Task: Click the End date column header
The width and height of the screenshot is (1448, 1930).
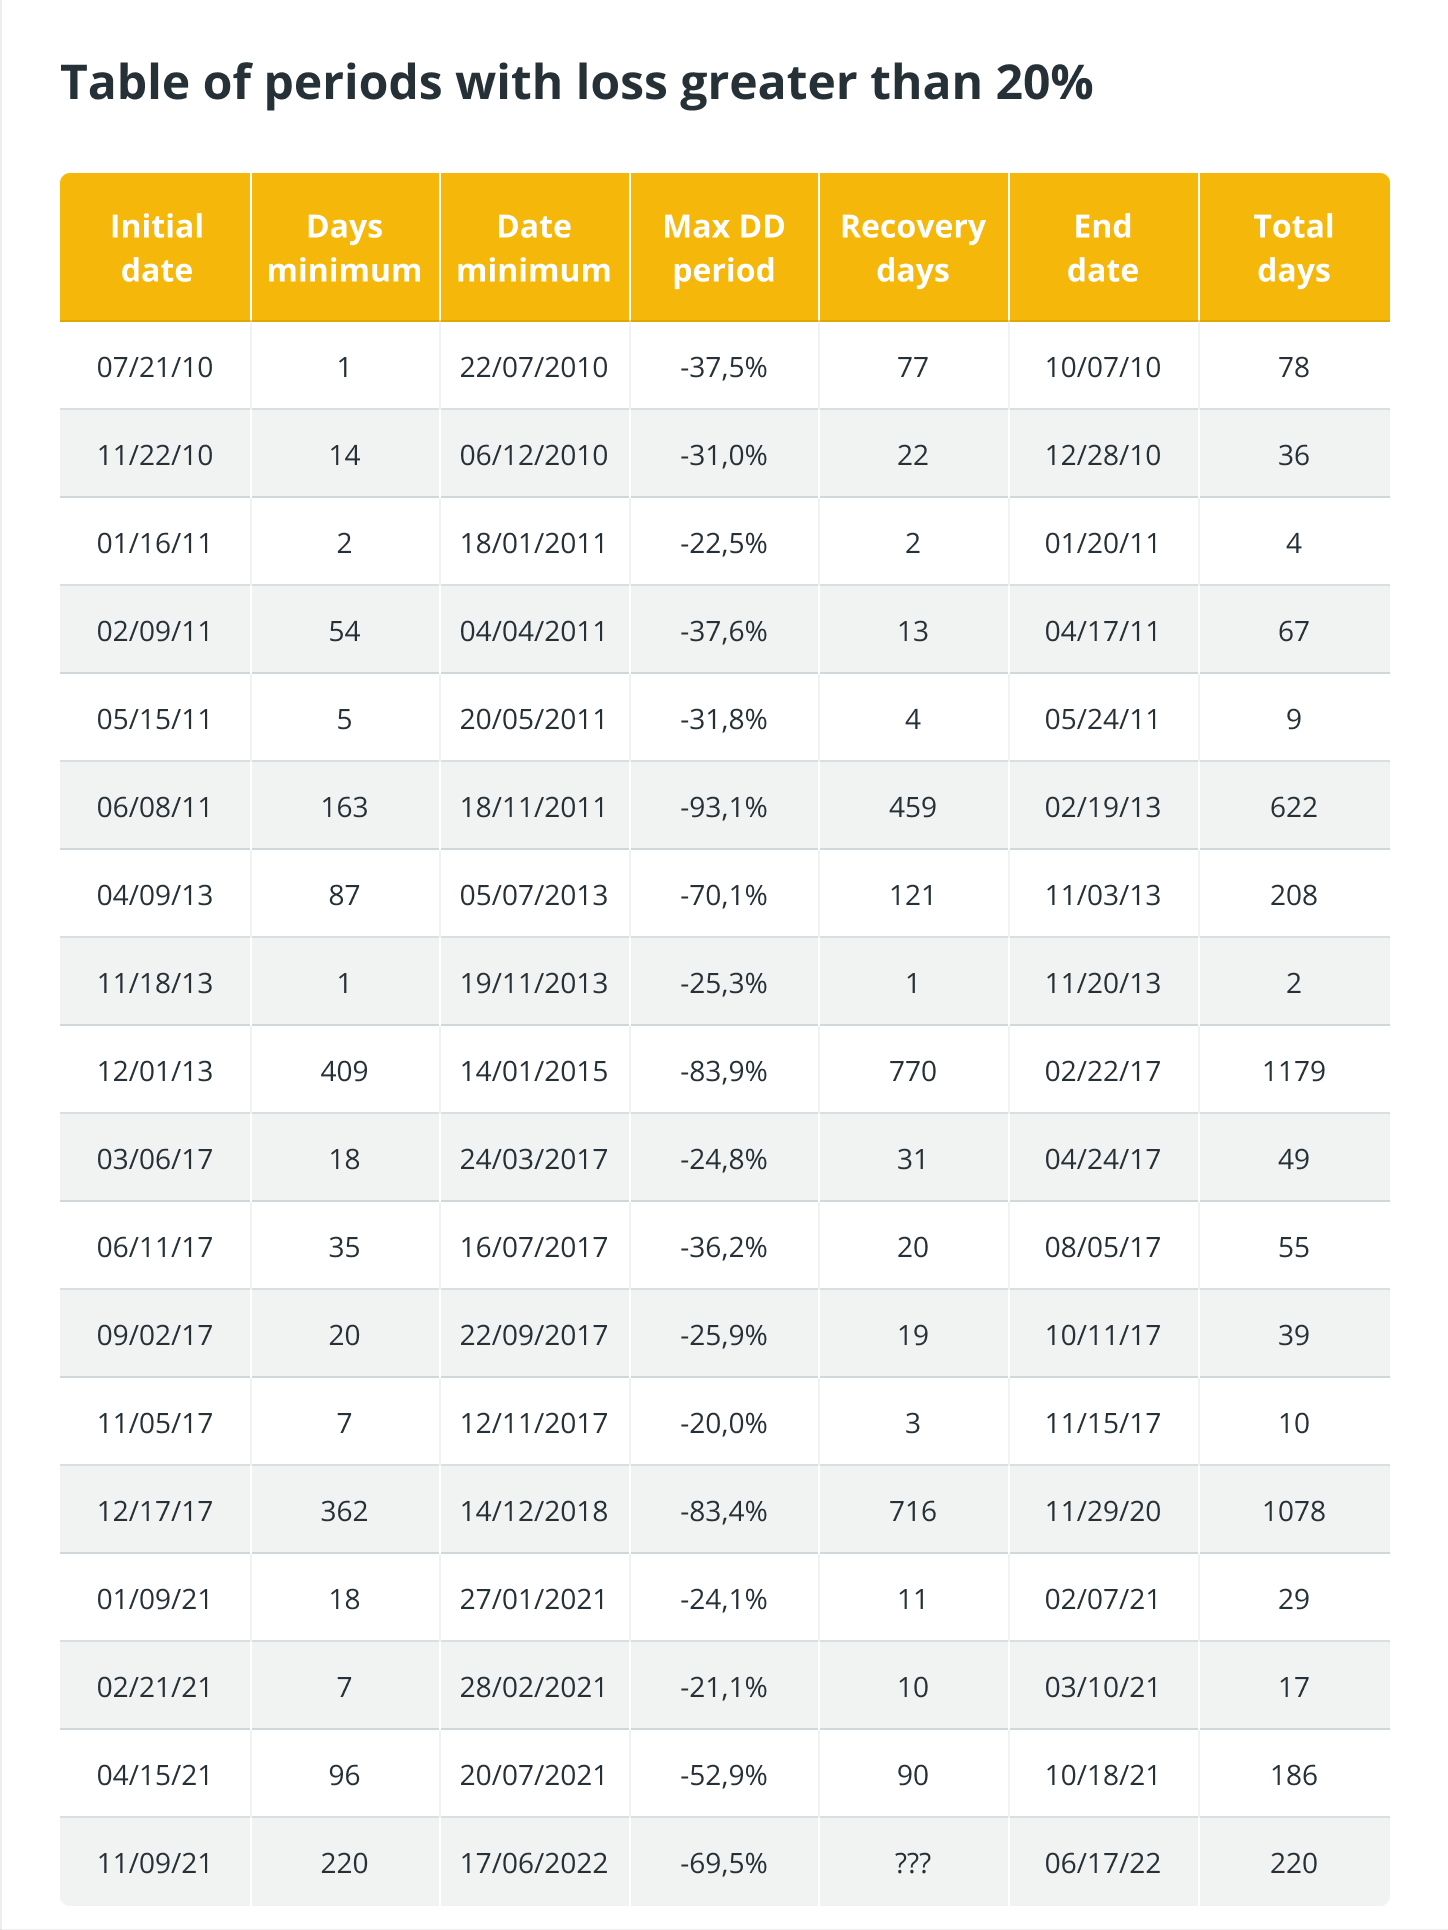Action: point(1103,248)
